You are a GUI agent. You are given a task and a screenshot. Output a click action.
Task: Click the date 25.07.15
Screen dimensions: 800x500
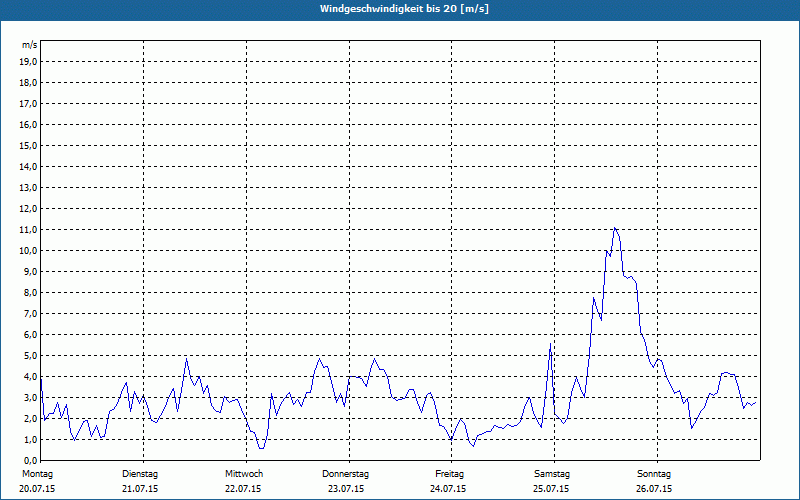pyautogui.click(x=551, y=489)
